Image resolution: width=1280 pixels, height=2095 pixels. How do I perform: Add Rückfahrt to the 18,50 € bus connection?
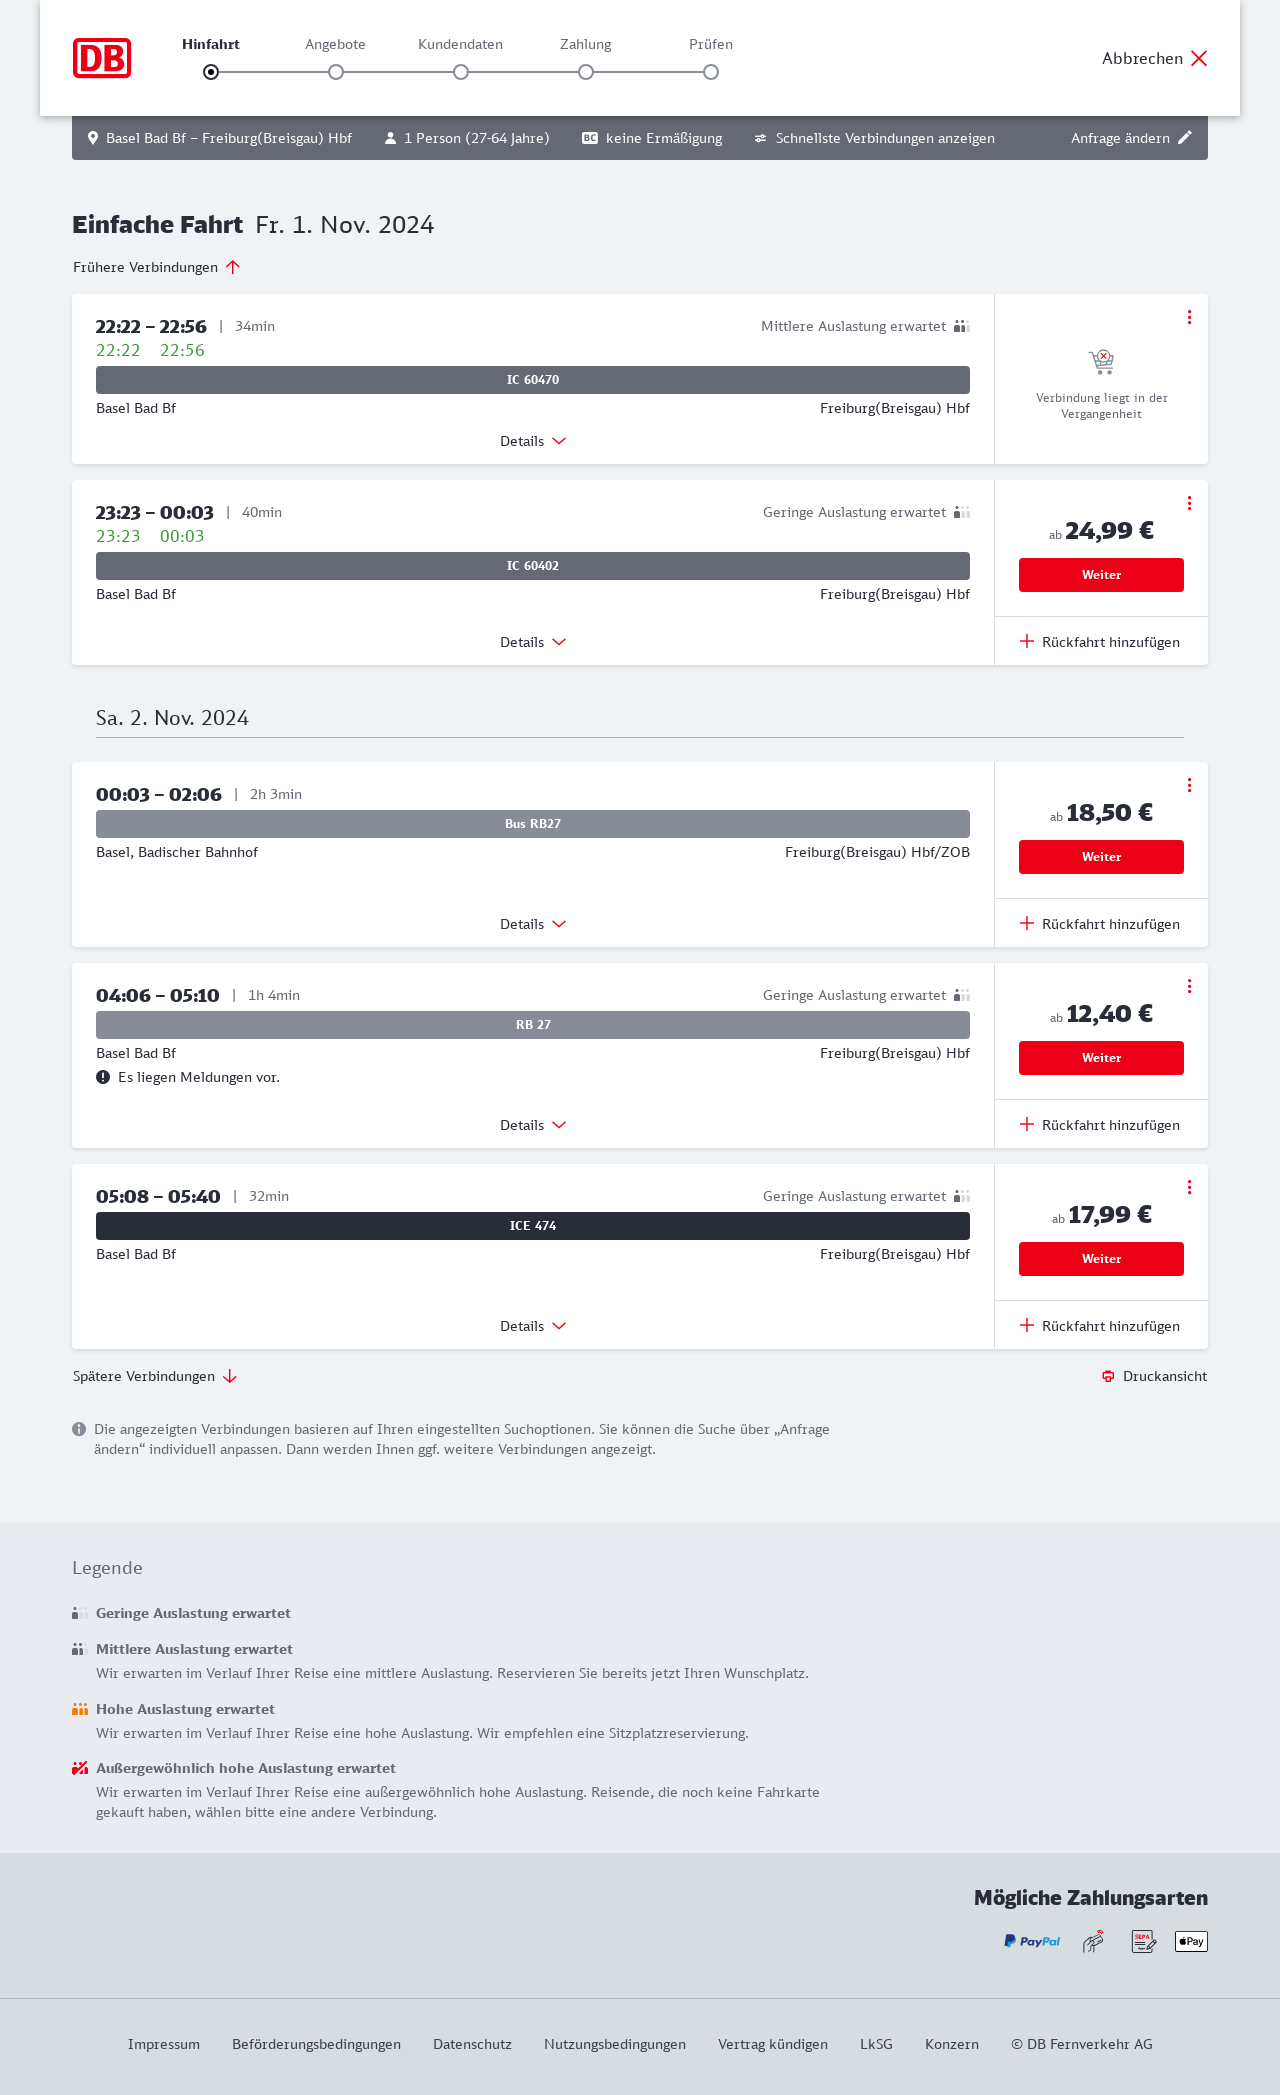coord(1100,924)
